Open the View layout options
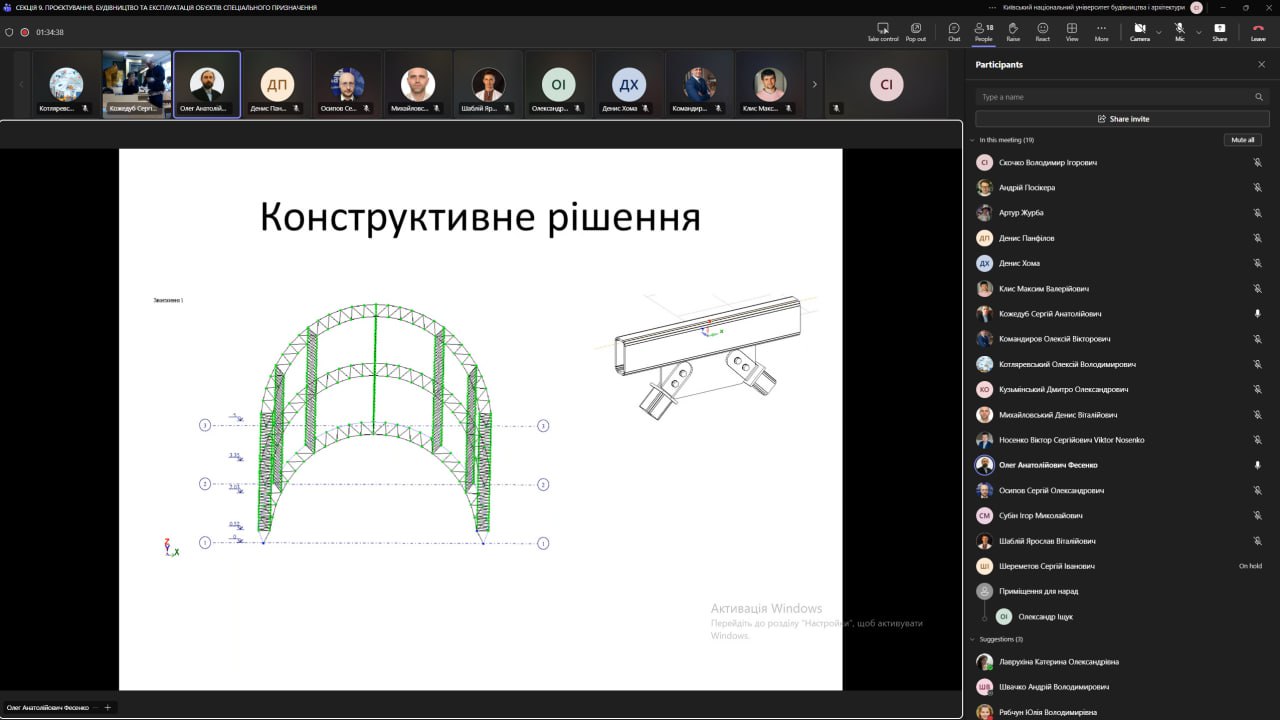The image size is (1280, 720). [x=1072, y=29]
